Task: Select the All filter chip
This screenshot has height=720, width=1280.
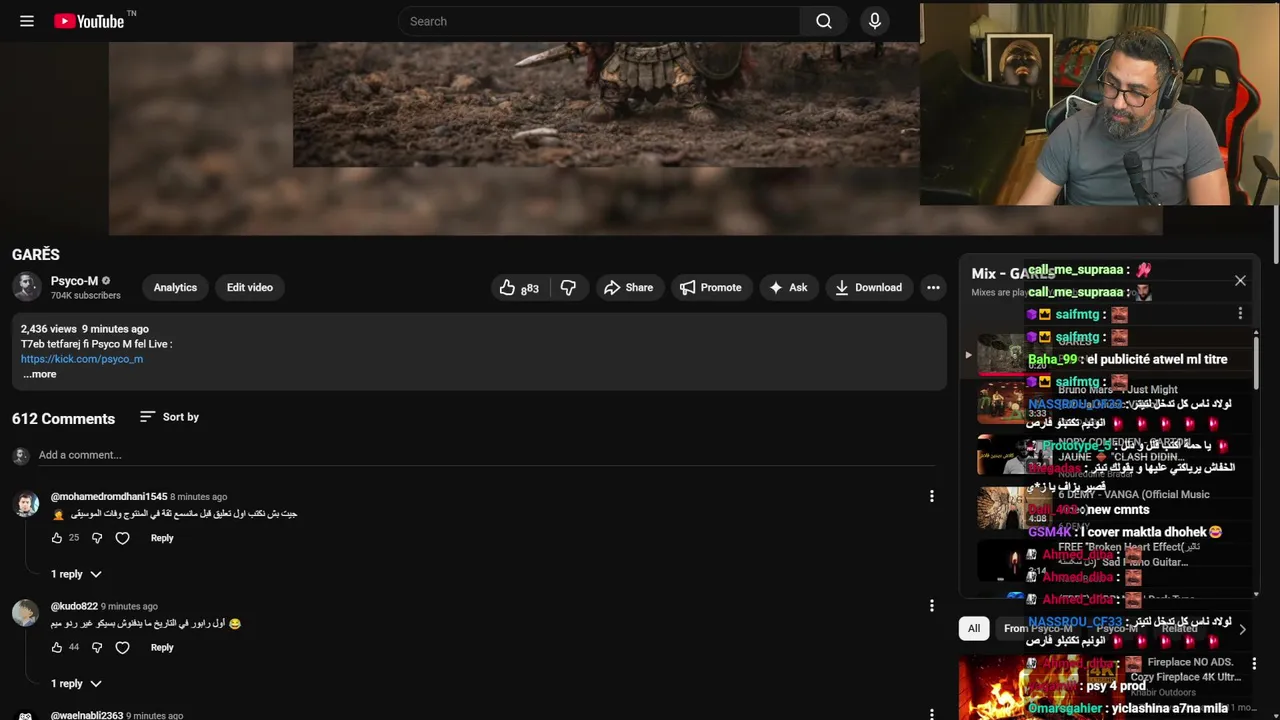Action: click(x=974, y=629)
